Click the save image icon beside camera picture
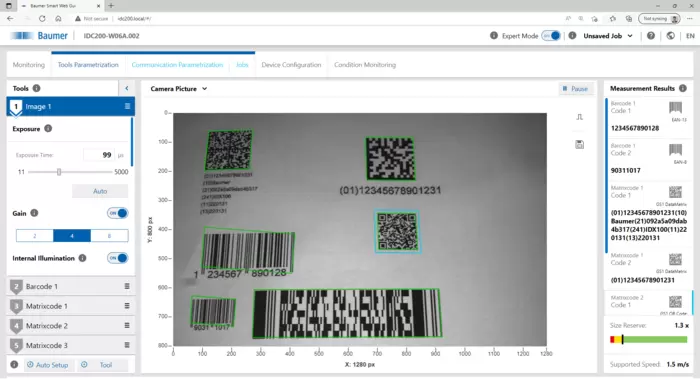 tap(579, 145)
